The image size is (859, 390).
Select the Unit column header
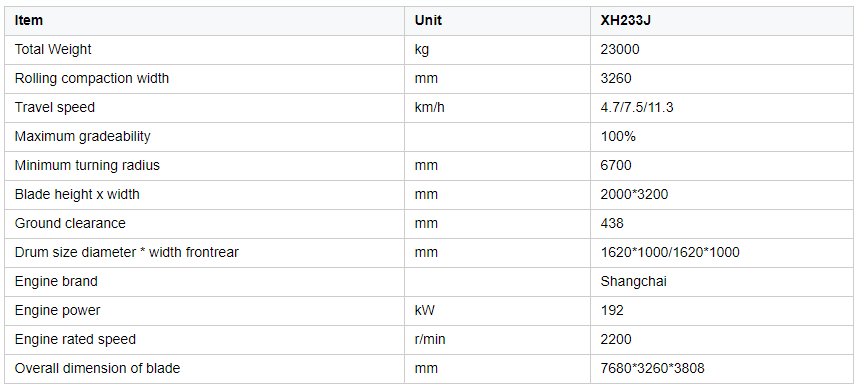428,21
